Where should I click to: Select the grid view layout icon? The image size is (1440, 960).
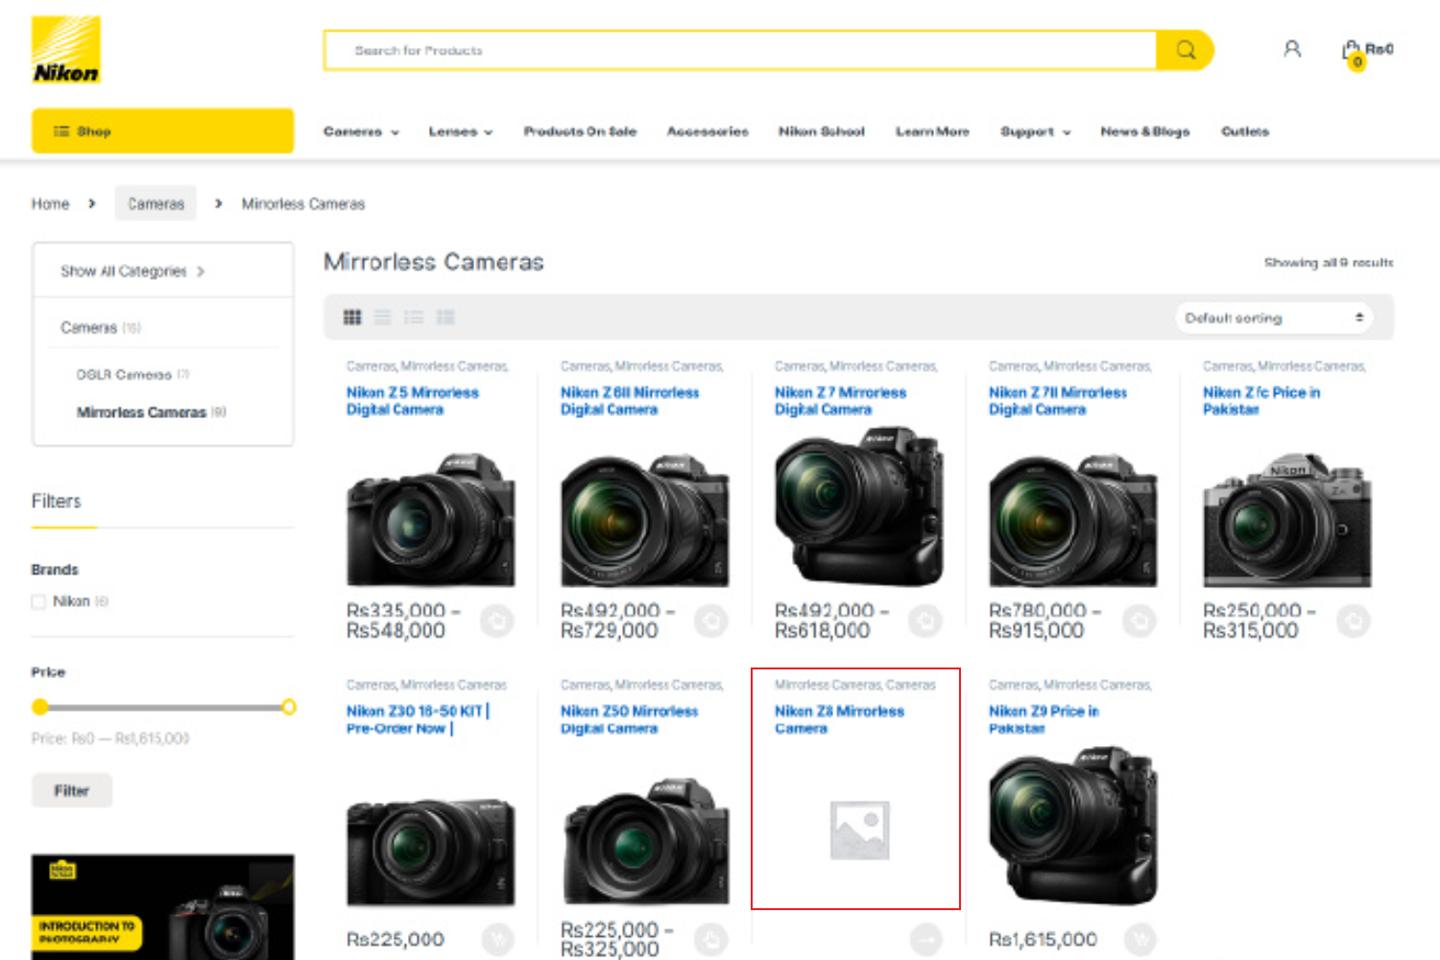(353, 317)
